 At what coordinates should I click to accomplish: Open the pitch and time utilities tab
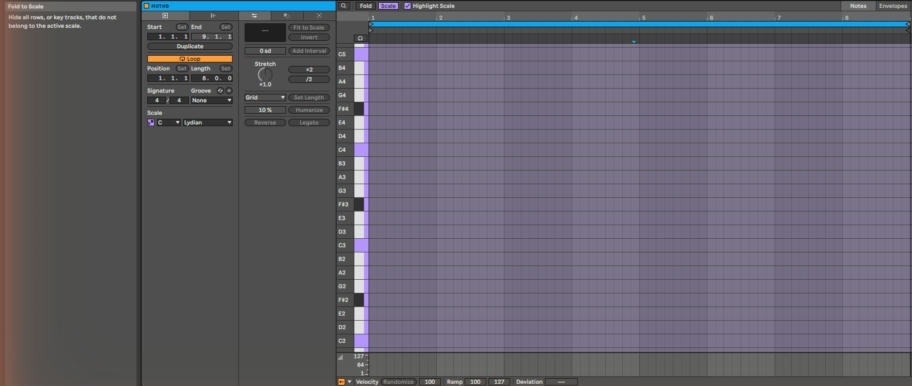pos(254,16)
